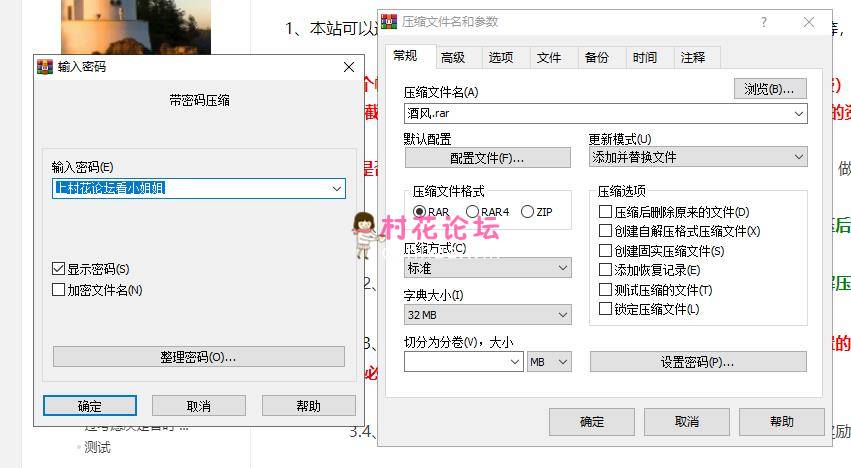Enable encrypt file names checkbox
Screen dimensions: 851x468
coord(59,290)
